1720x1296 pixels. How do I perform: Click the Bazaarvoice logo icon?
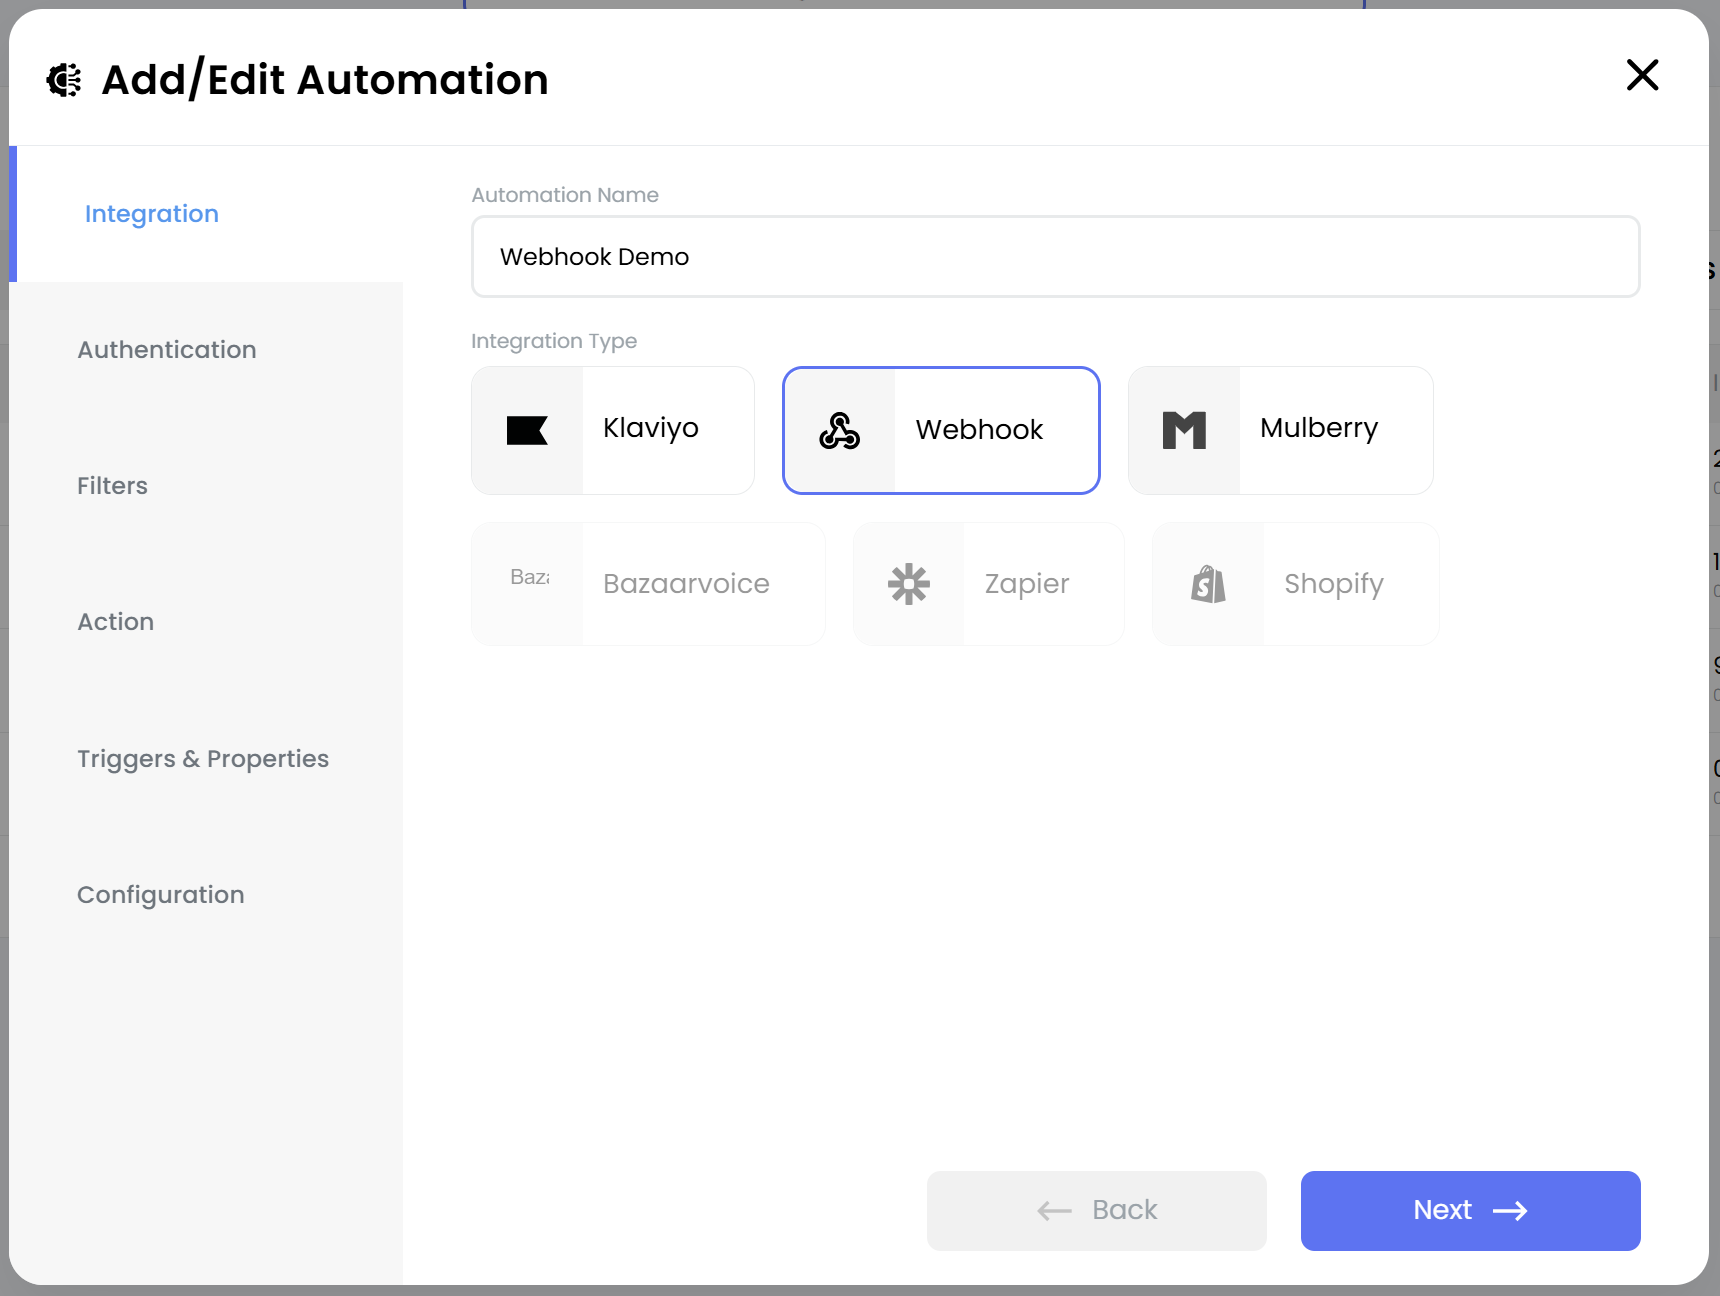529,577
